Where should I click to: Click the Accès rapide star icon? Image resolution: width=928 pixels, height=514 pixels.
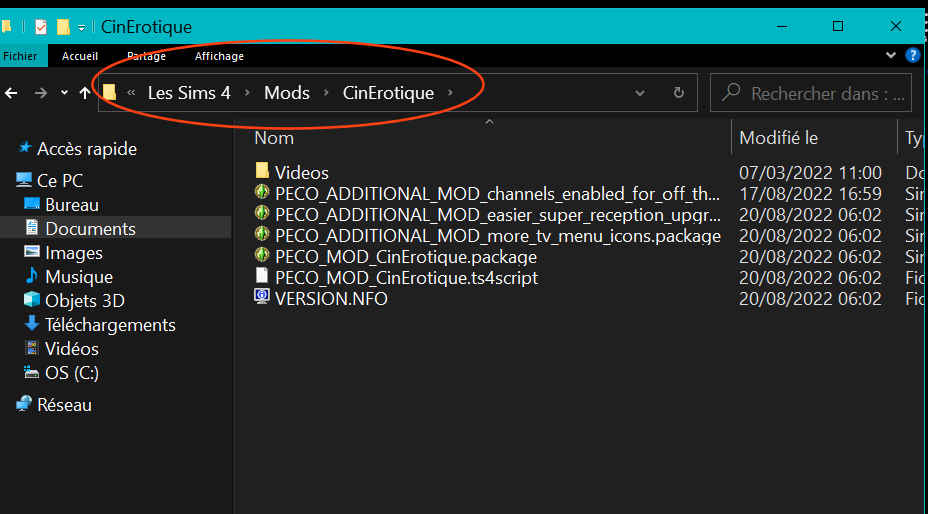(x=24, y=147)
